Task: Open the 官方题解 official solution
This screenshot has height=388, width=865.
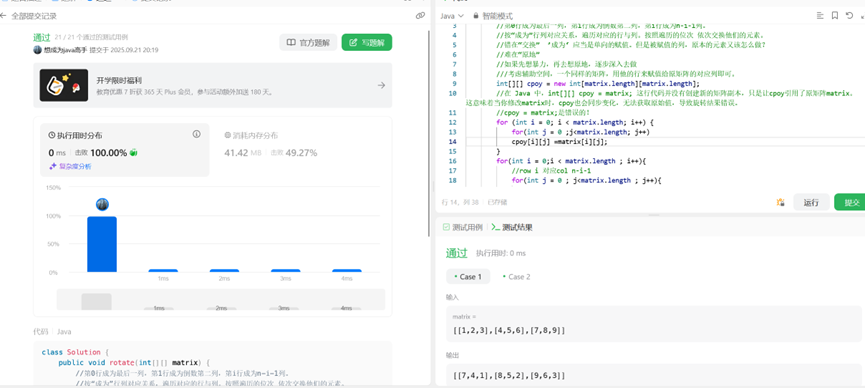Action: tap(308, 42)
